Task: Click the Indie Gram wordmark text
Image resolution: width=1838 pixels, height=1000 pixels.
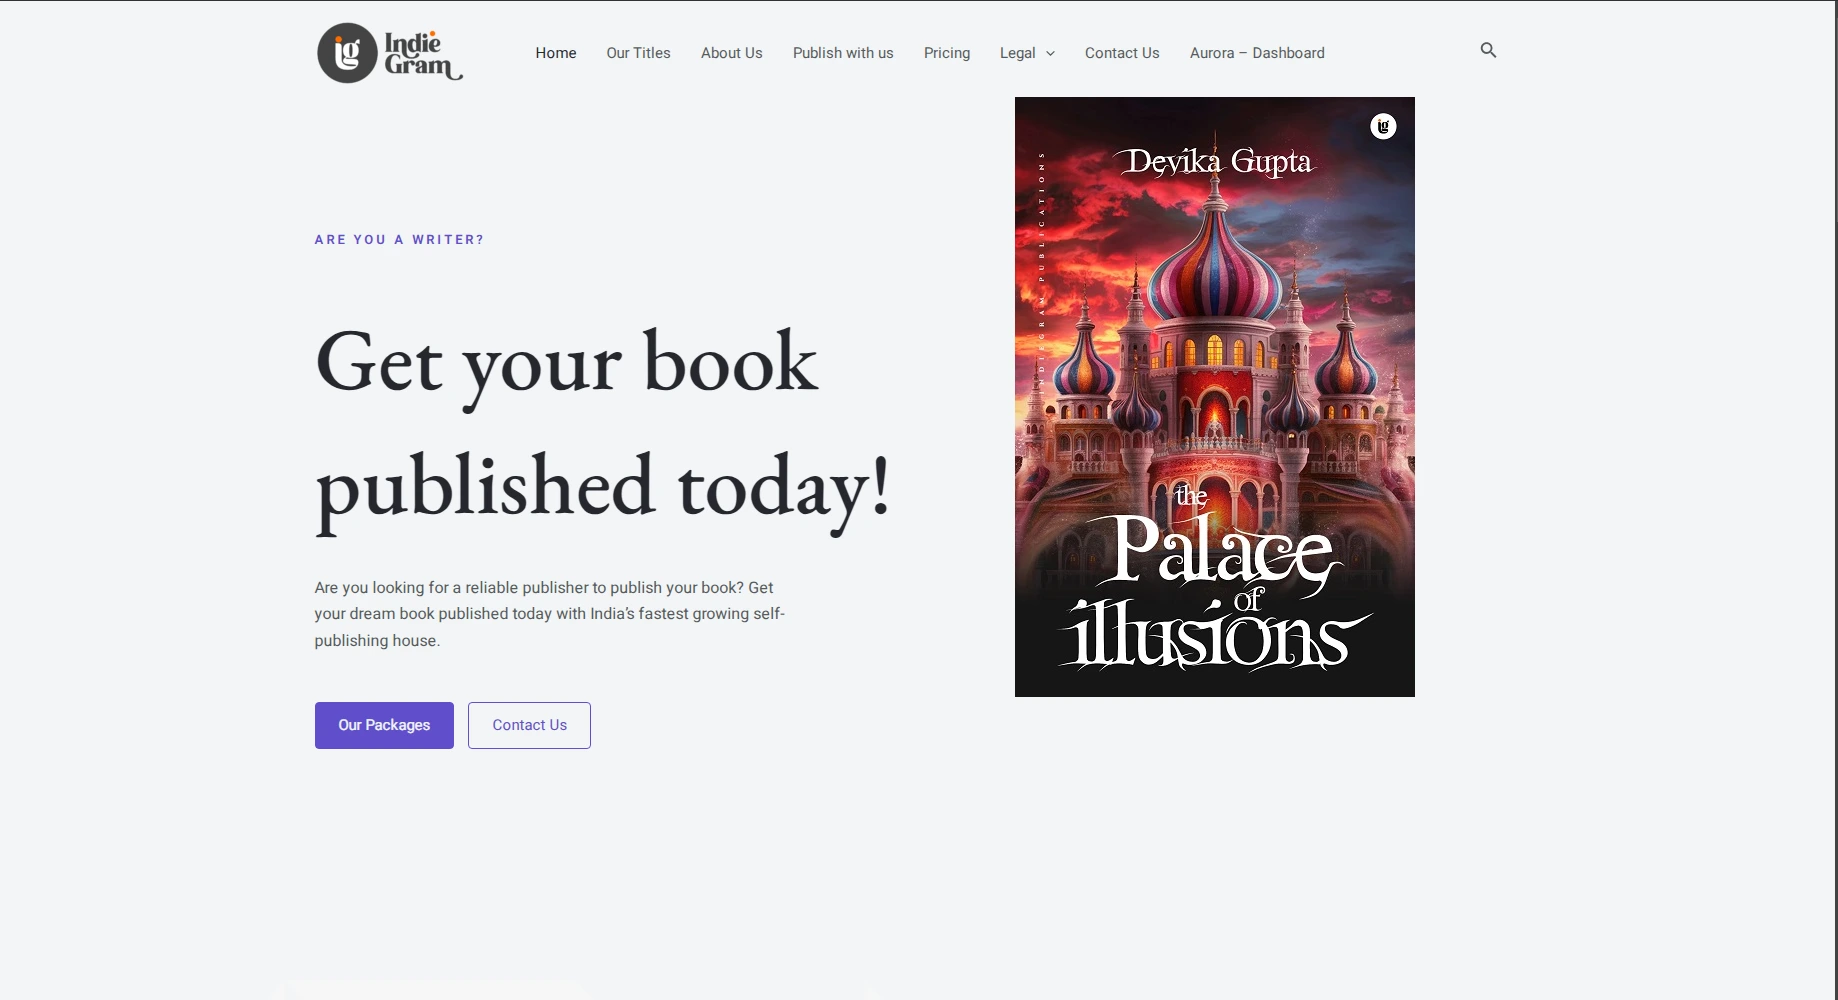Action: click(420, 54)
